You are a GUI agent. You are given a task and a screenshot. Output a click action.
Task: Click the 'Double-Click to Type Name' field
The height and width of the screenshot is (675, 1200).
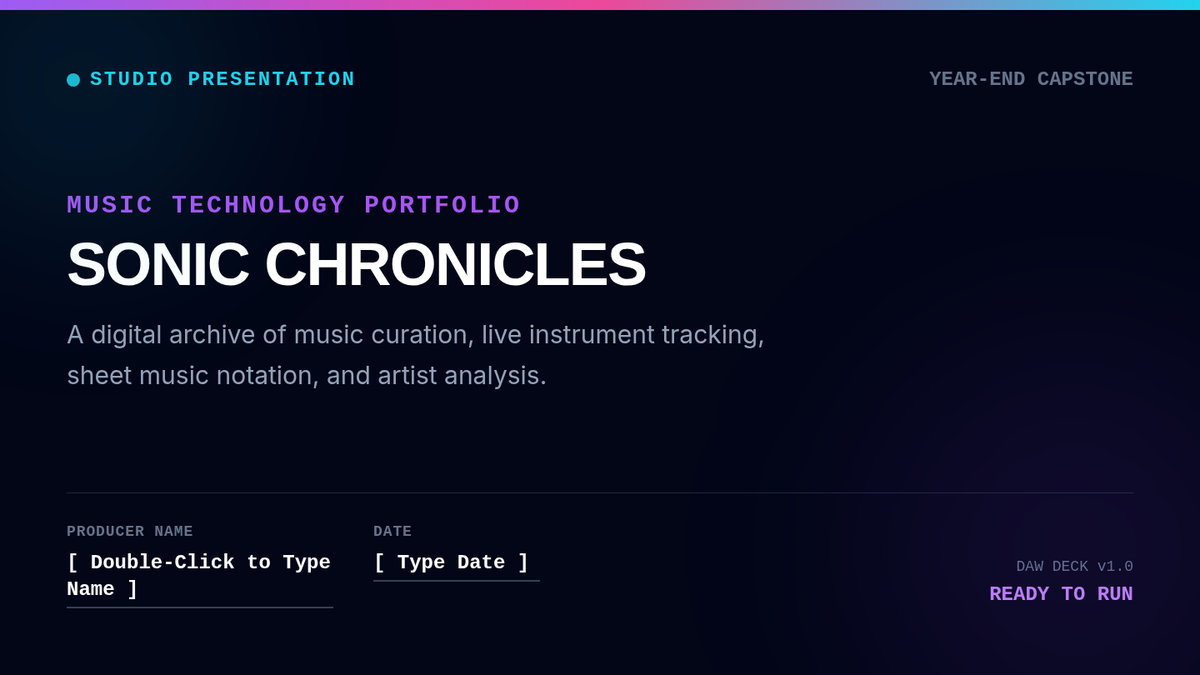click(x=200, y=576)
